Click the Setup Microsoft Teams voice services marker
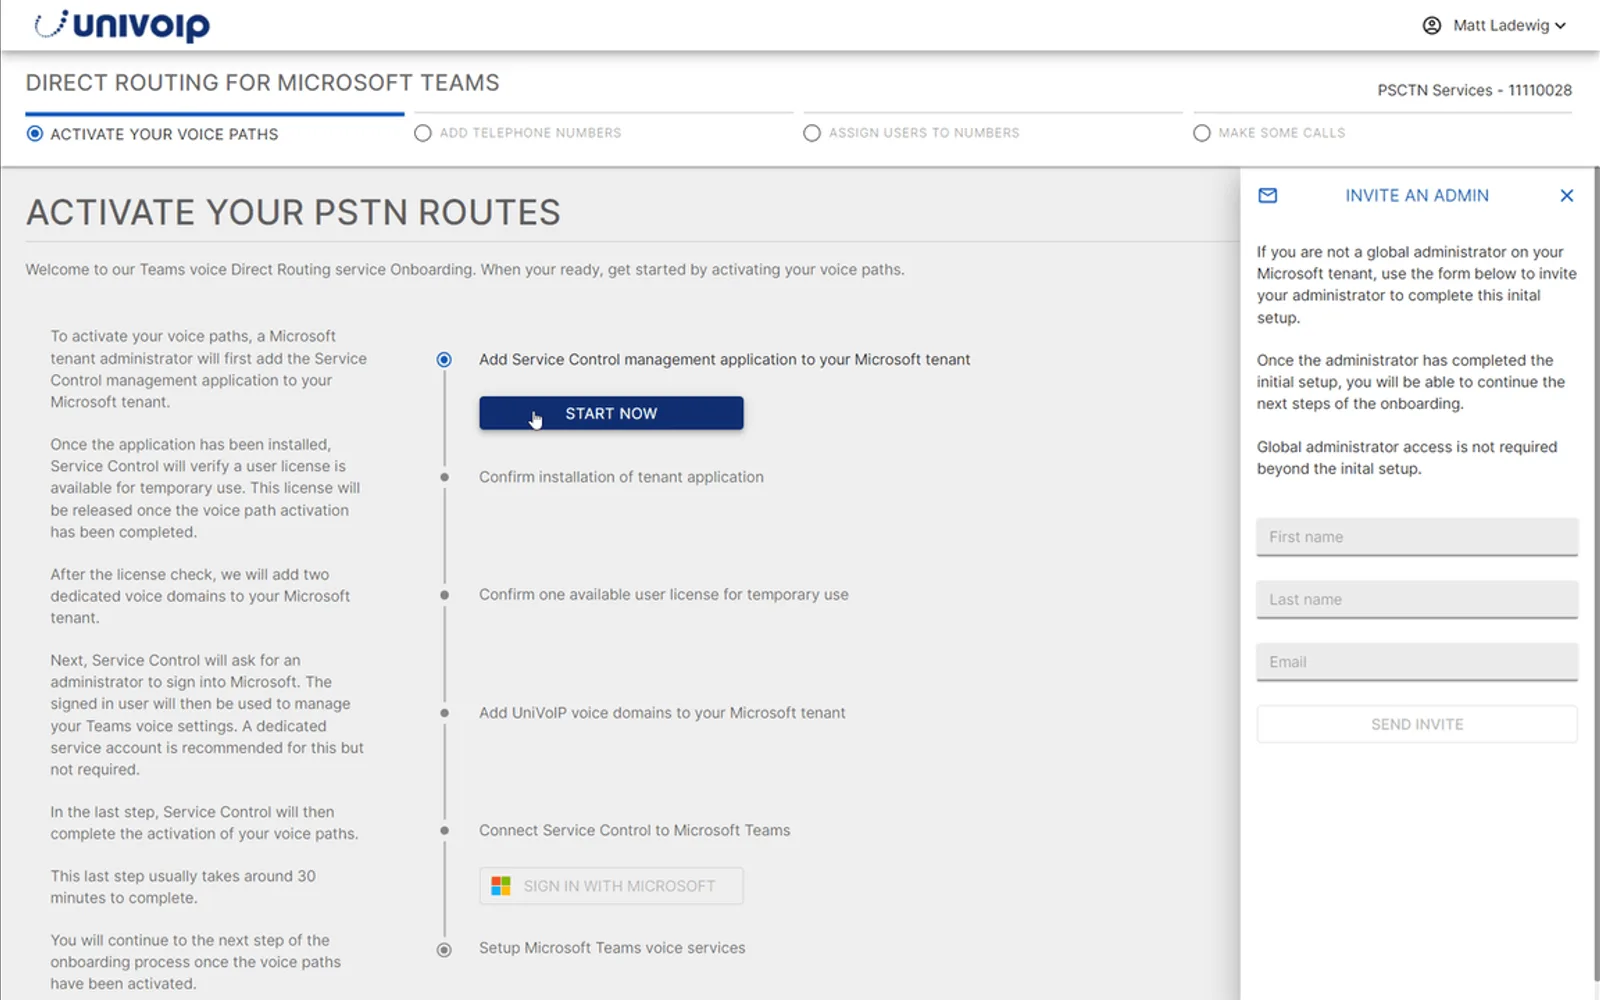1600x1000 pixels. (444, 950)
